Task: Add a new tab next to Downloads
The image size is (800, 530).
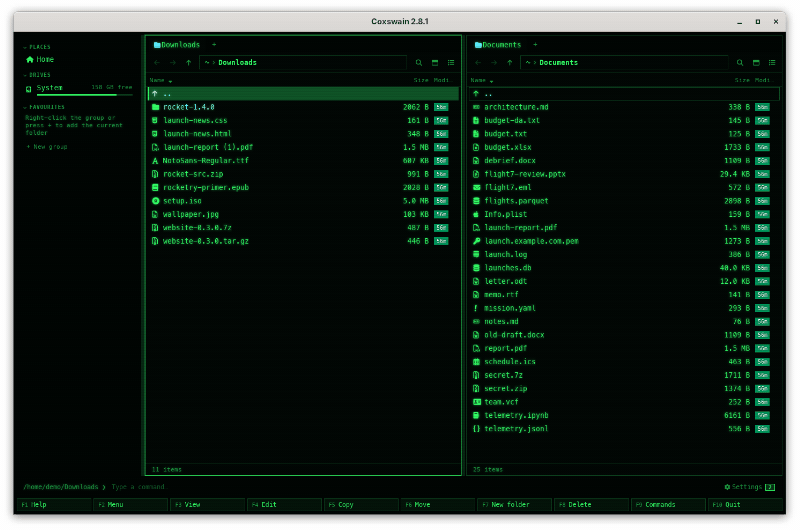Action: (214, 45)
